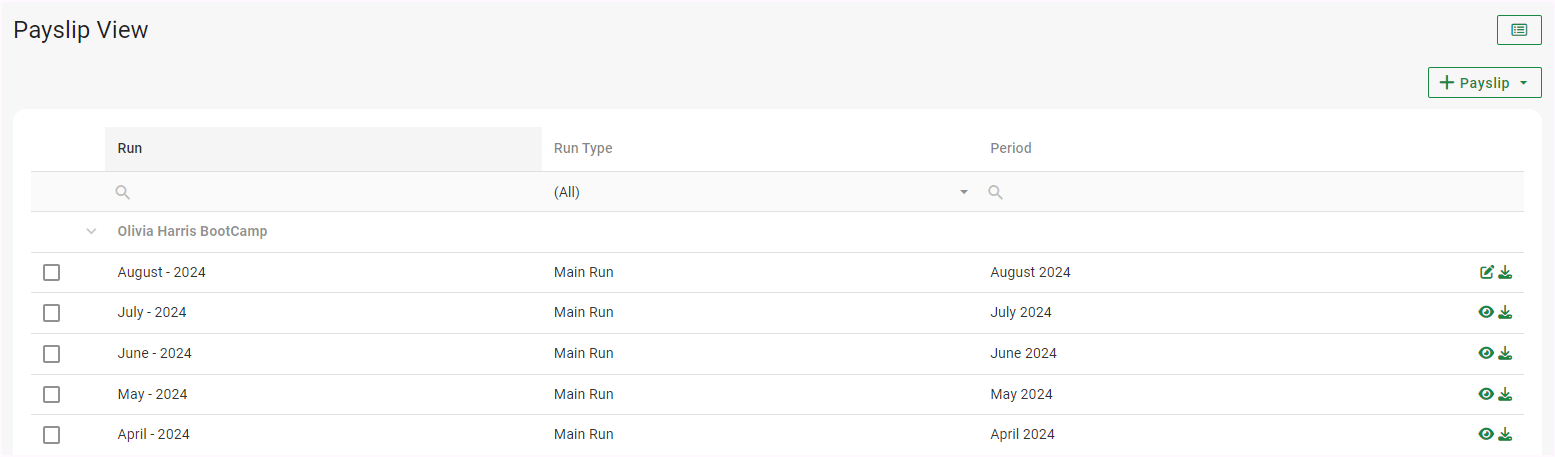The height and width of the screenshot is (457, 1555).
Task: Click the edit icon for August 2024
Action: (1487, 272)
